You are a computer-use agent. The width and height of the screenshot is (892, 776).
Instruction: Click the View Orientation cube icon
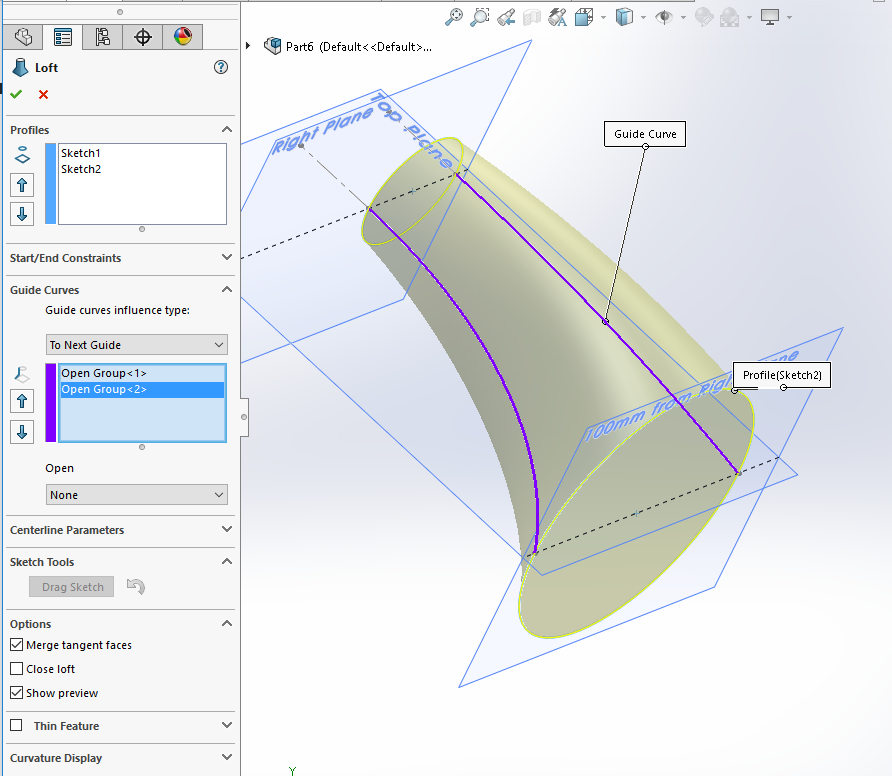coord(581,17)
